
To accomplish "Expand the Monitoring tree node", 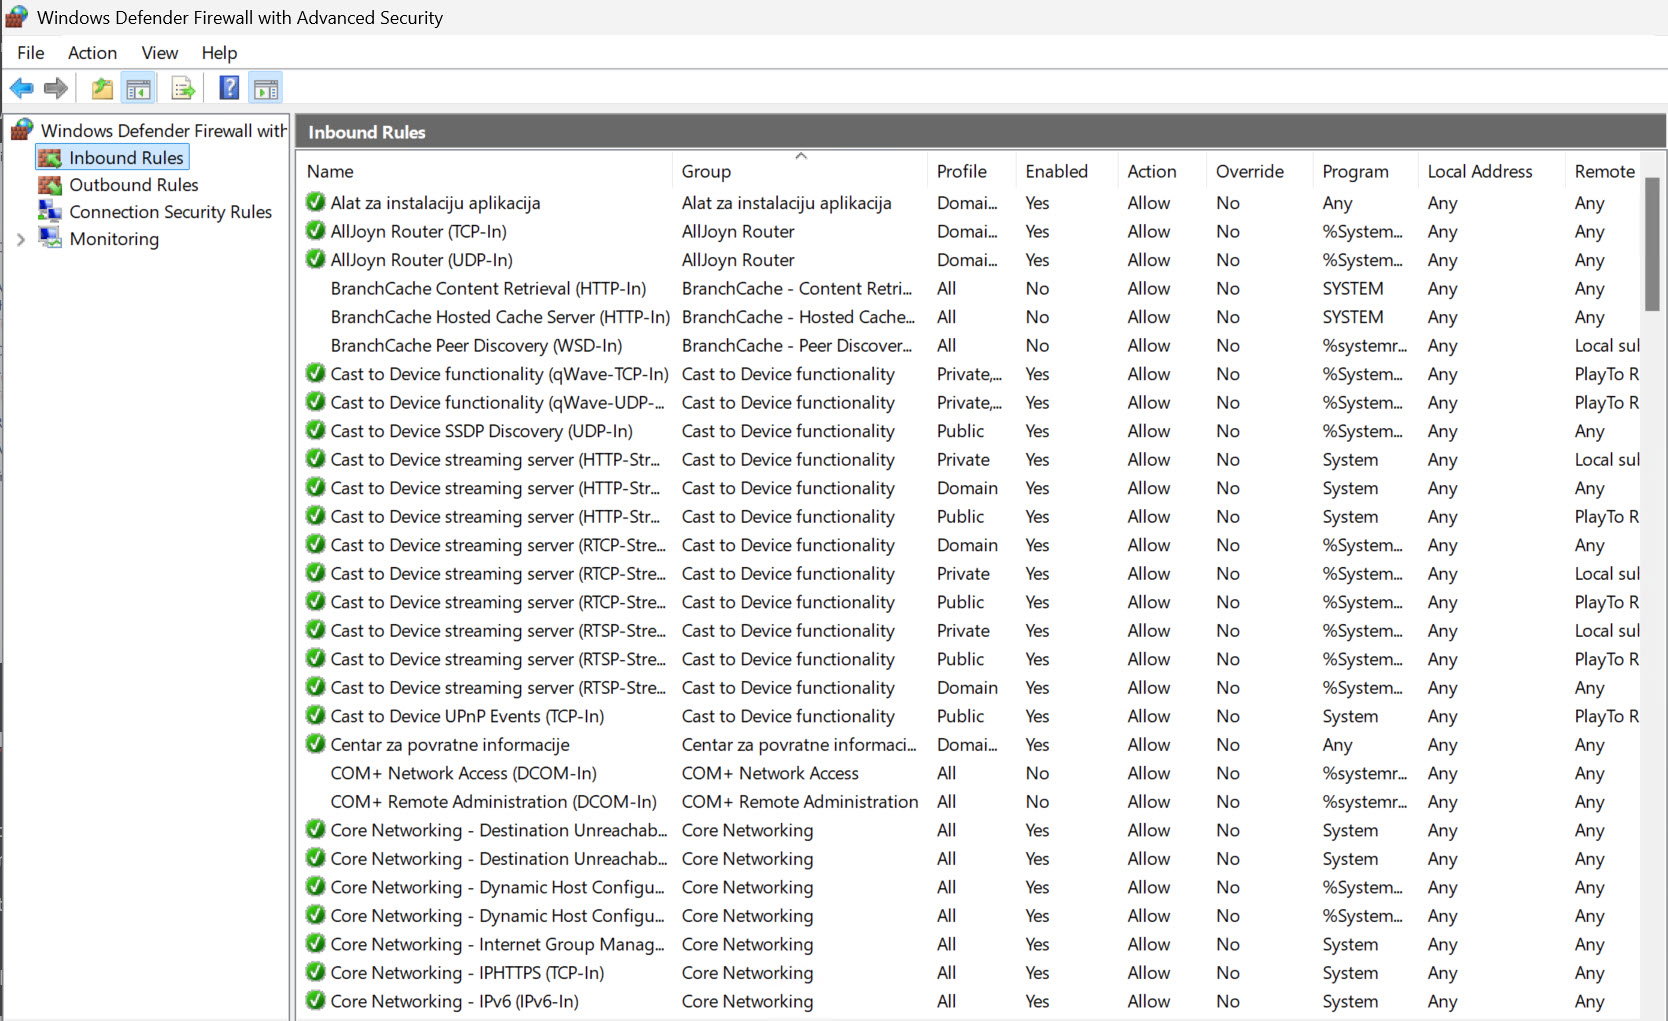I will [x=21, y=239].
